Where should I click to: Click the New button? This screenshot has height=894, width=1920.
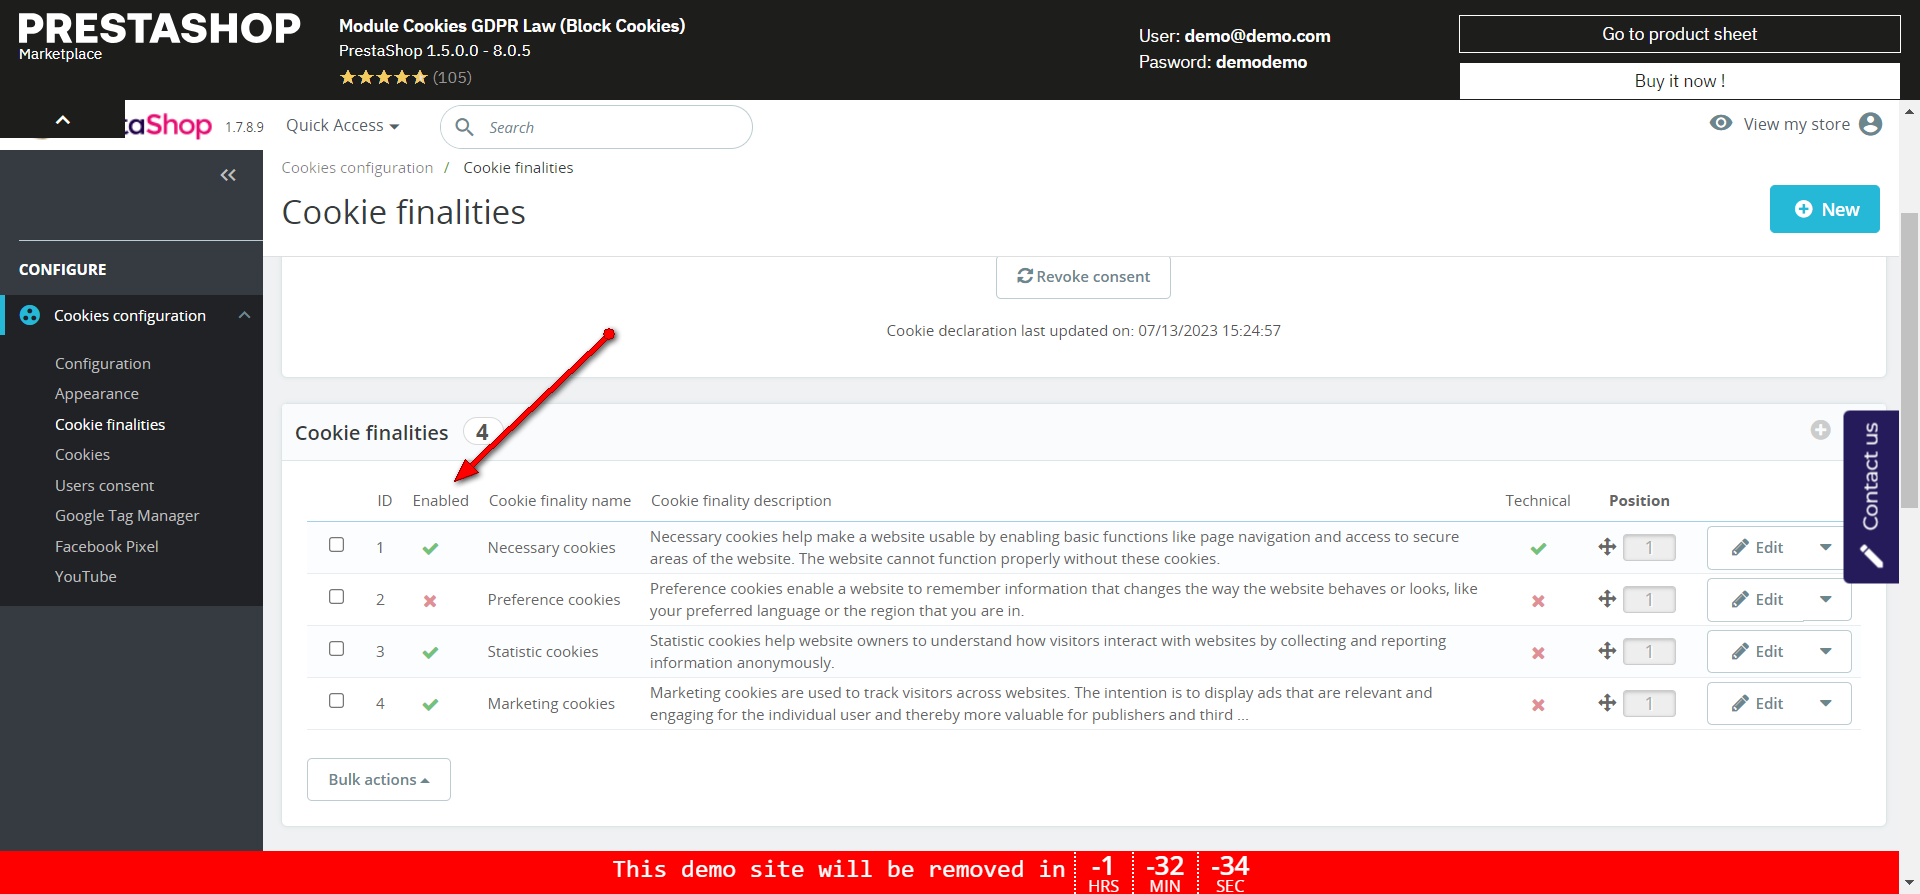(1825, 209)
